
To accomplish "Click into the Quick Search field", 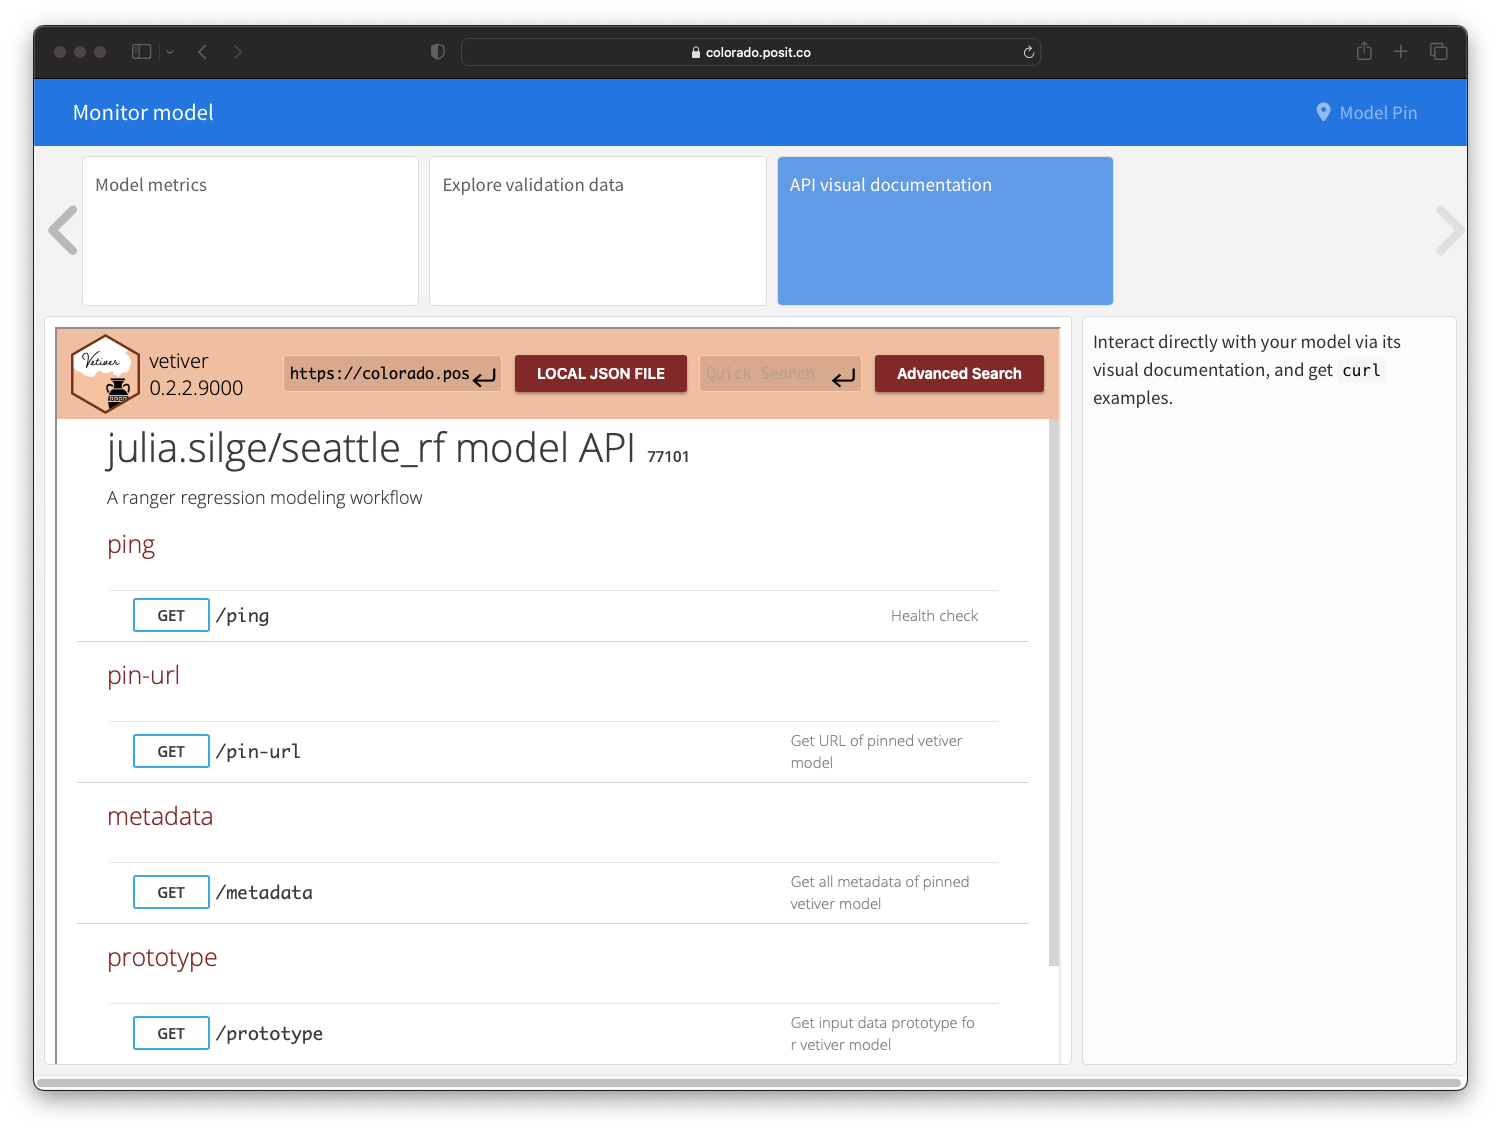I will 762,374.
